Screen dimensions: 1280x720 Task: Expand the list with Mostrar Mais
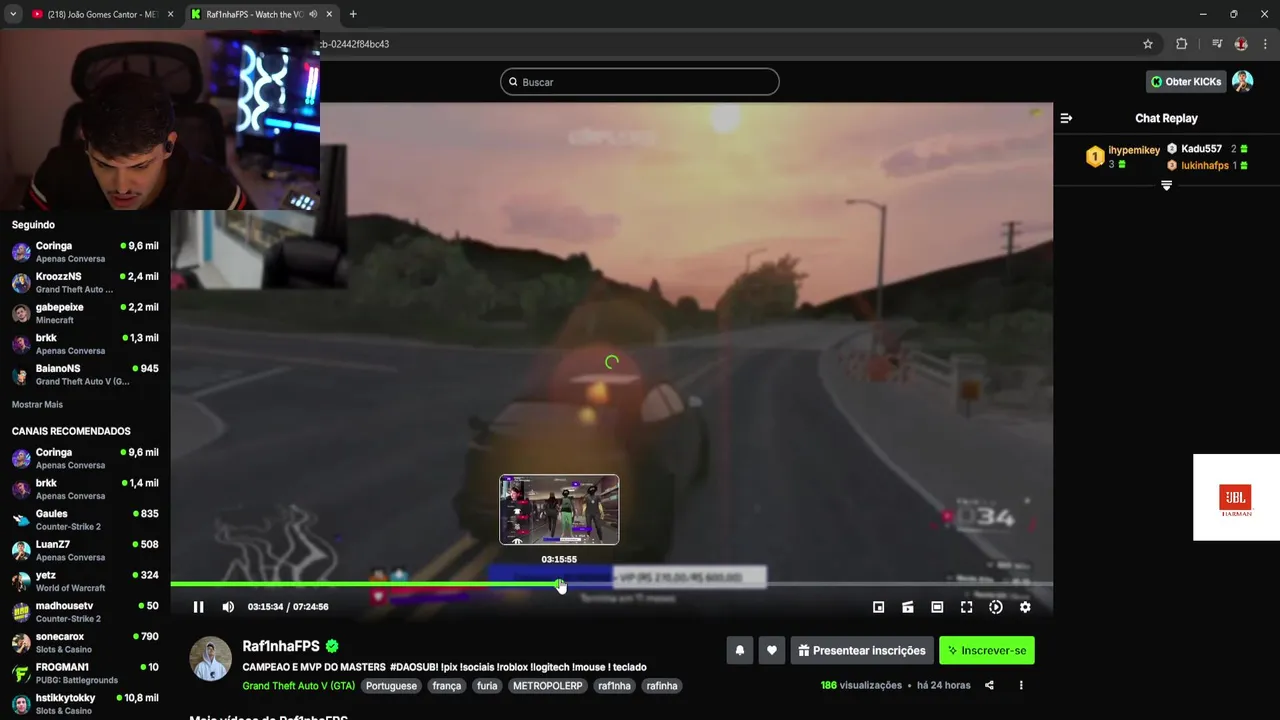click(37, 404)
